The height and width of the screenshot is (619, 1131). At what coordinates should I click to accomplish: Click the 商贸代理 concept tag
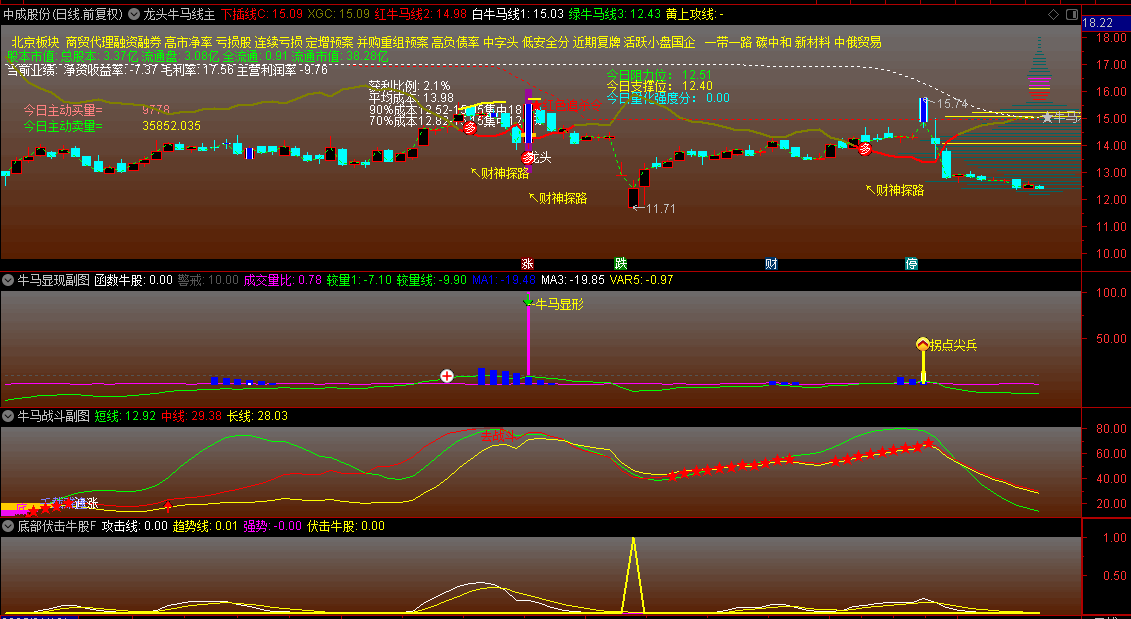[x=89, y=43]
